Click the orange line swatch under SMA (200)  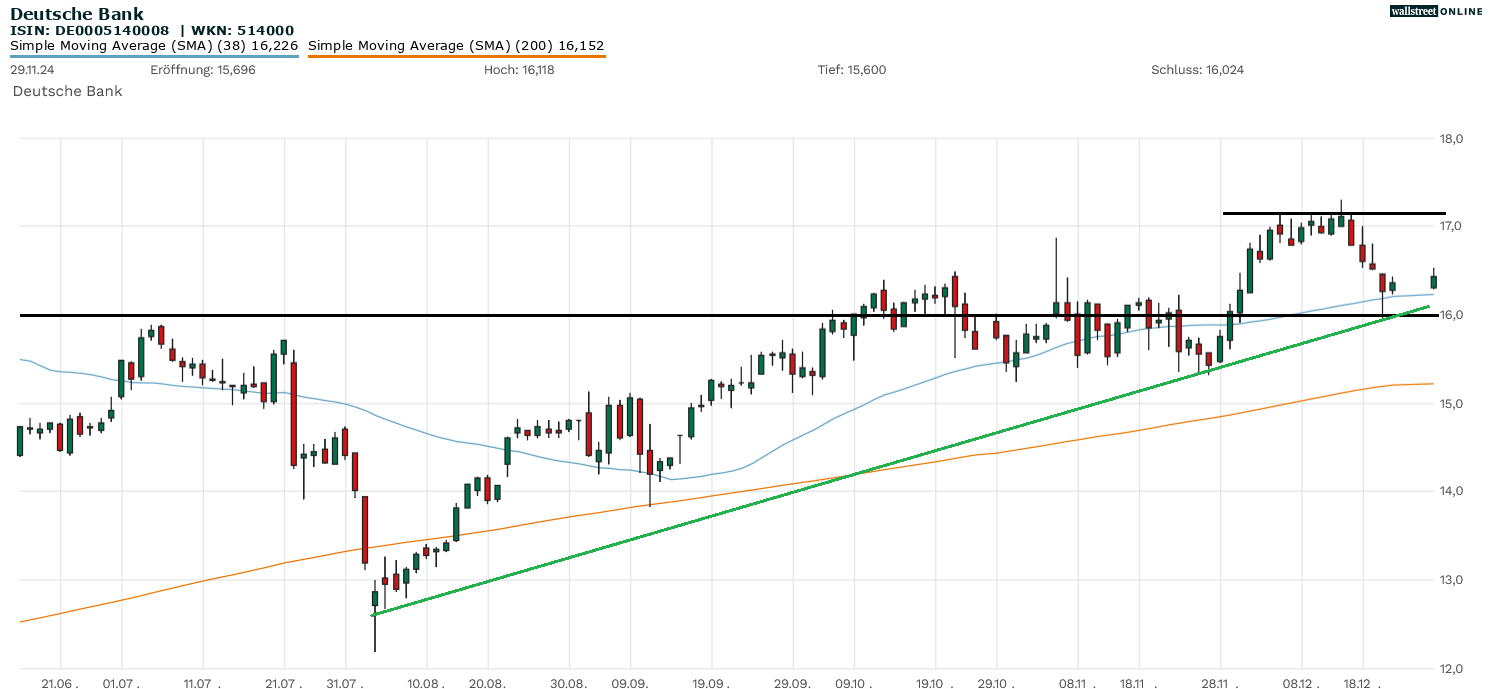[456, 56]
